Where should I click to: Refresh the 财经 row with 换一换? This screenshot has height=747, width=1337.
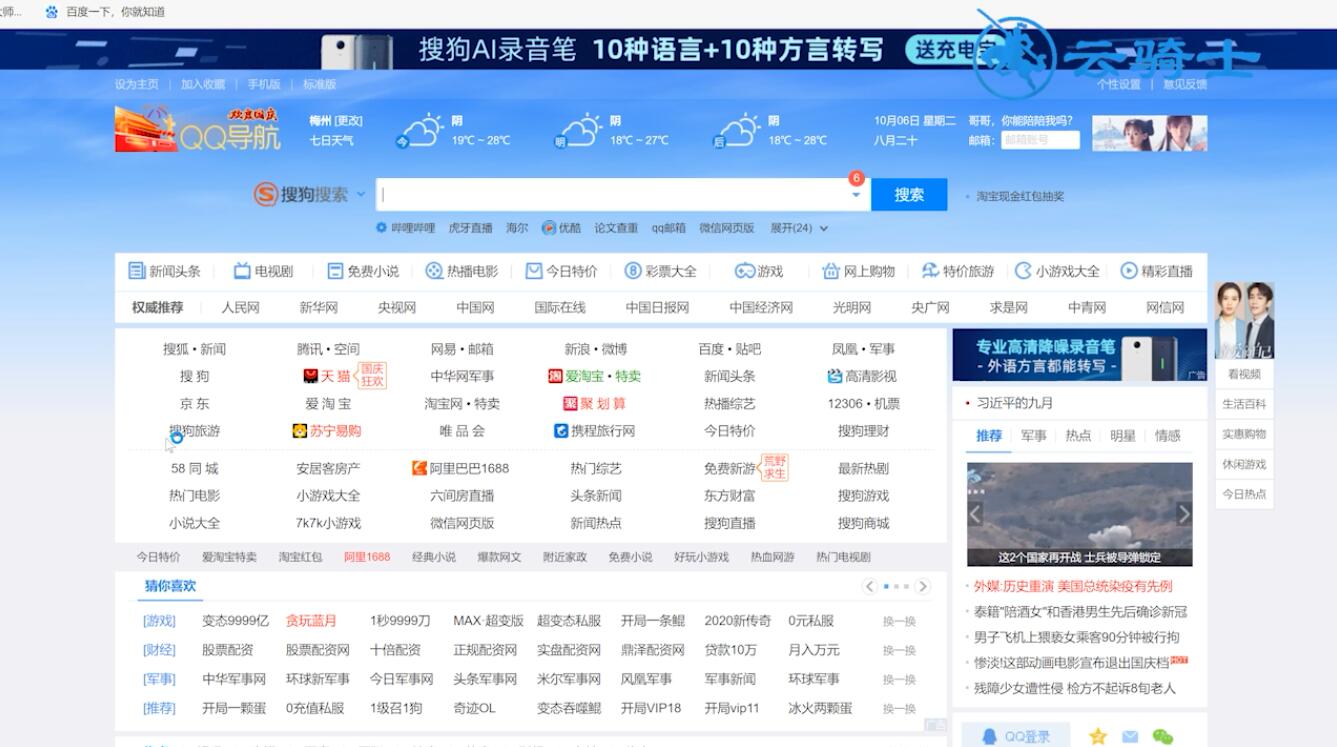(899, 650)
